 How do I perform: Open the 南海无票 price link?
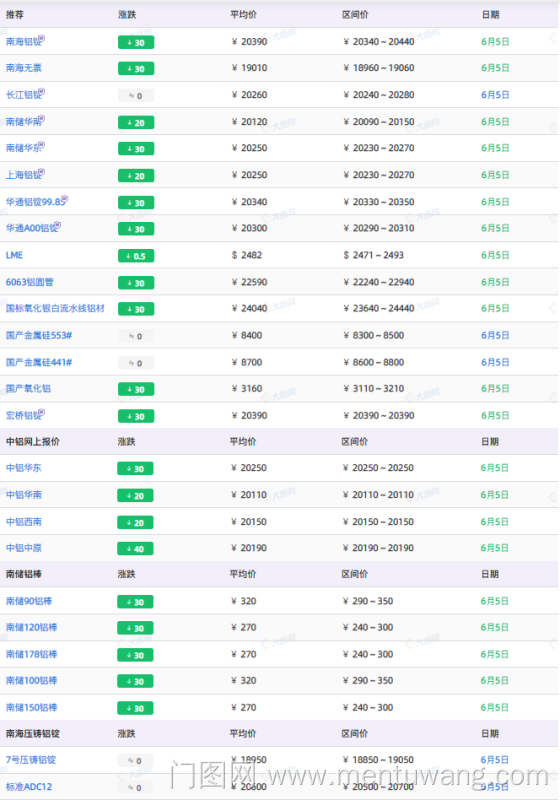[x=23, y=68]
